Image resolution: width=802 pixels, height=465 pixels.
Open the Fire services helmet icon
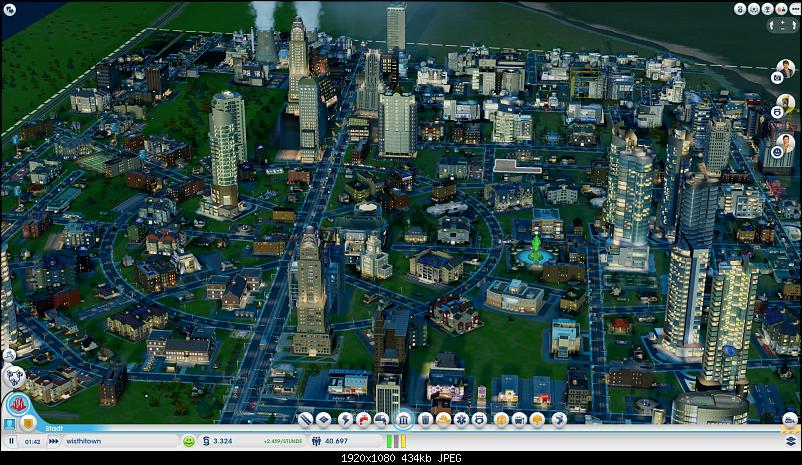pyautogui.click(x=443, y=419)
